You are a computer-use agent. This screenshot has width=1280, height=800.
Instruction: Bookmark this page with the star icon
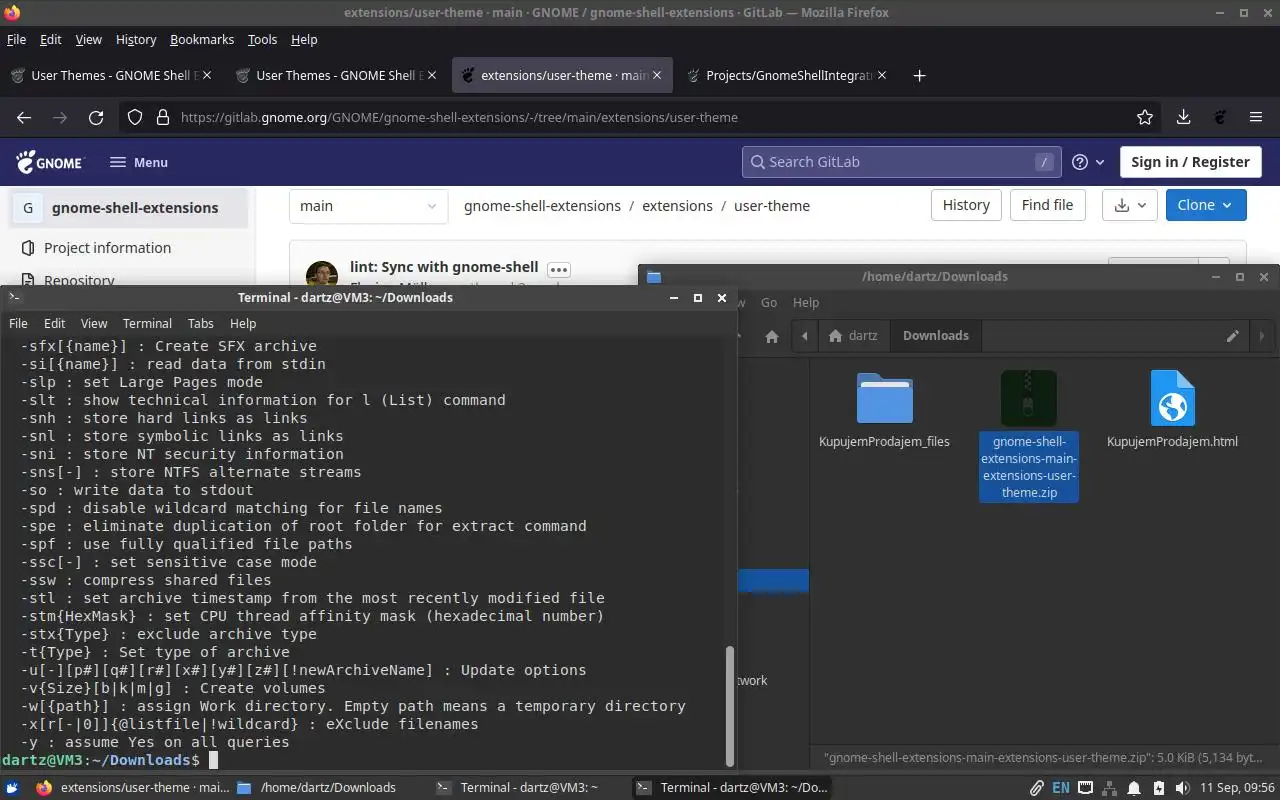pos(1145,117)
